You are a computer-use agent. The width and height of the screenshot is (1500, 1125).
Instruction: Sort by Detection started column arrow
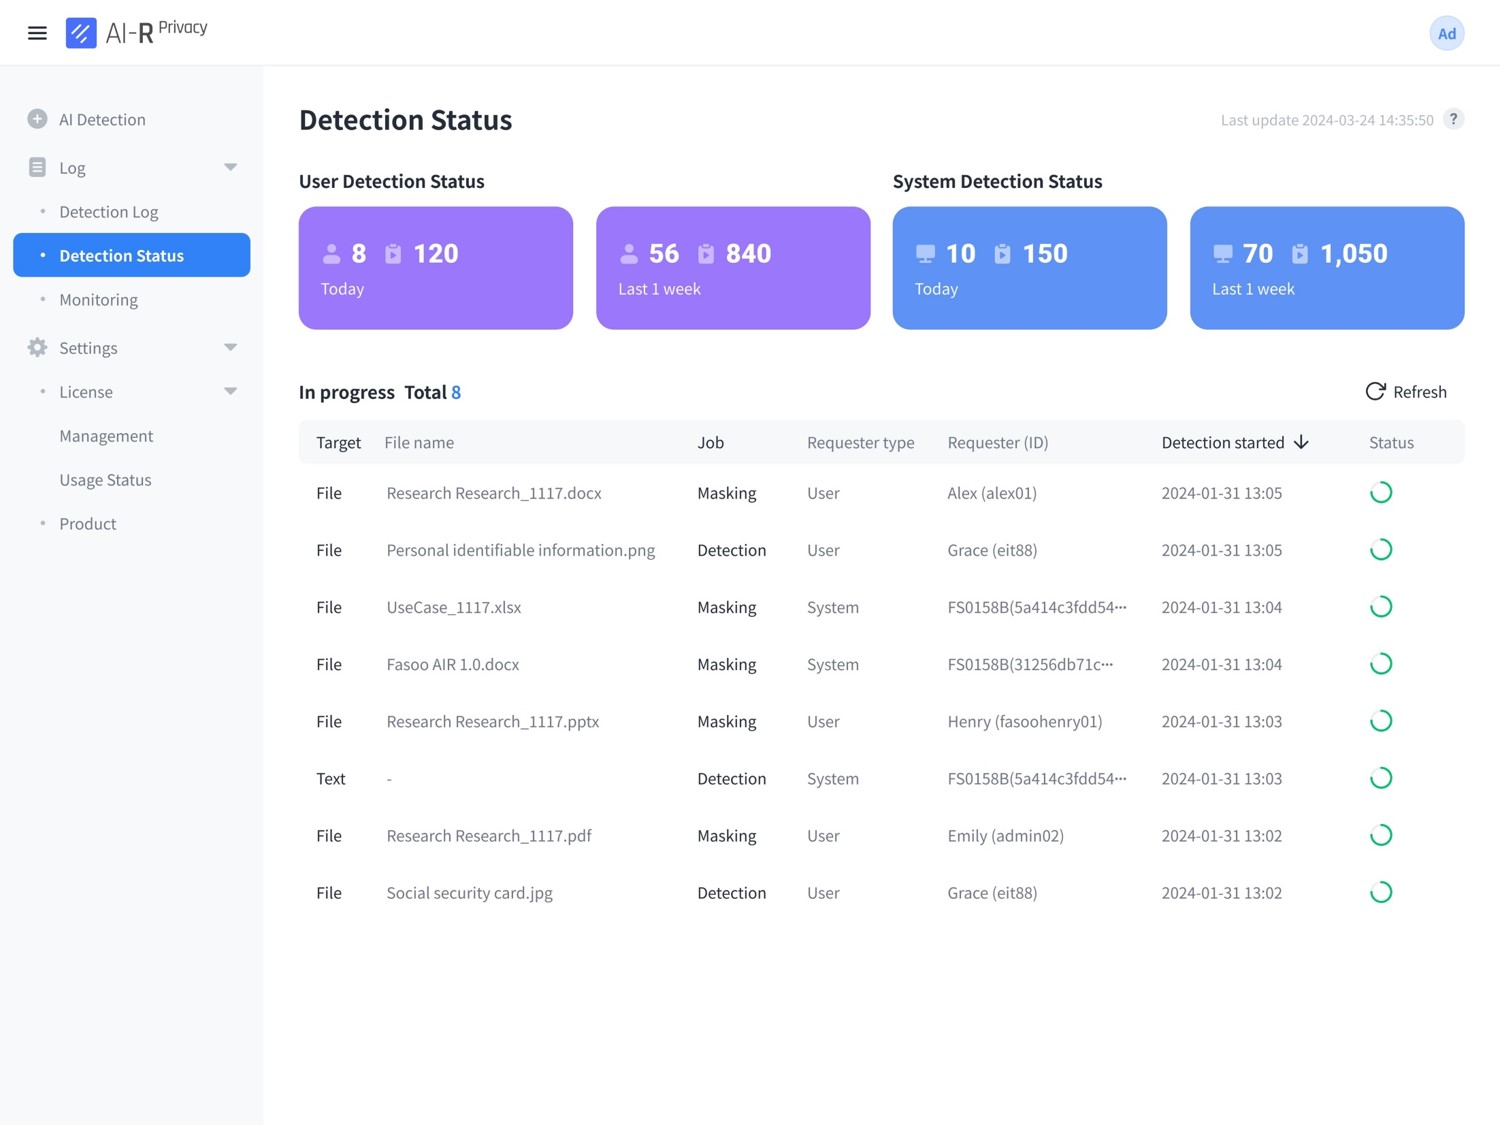(1301, 442)
